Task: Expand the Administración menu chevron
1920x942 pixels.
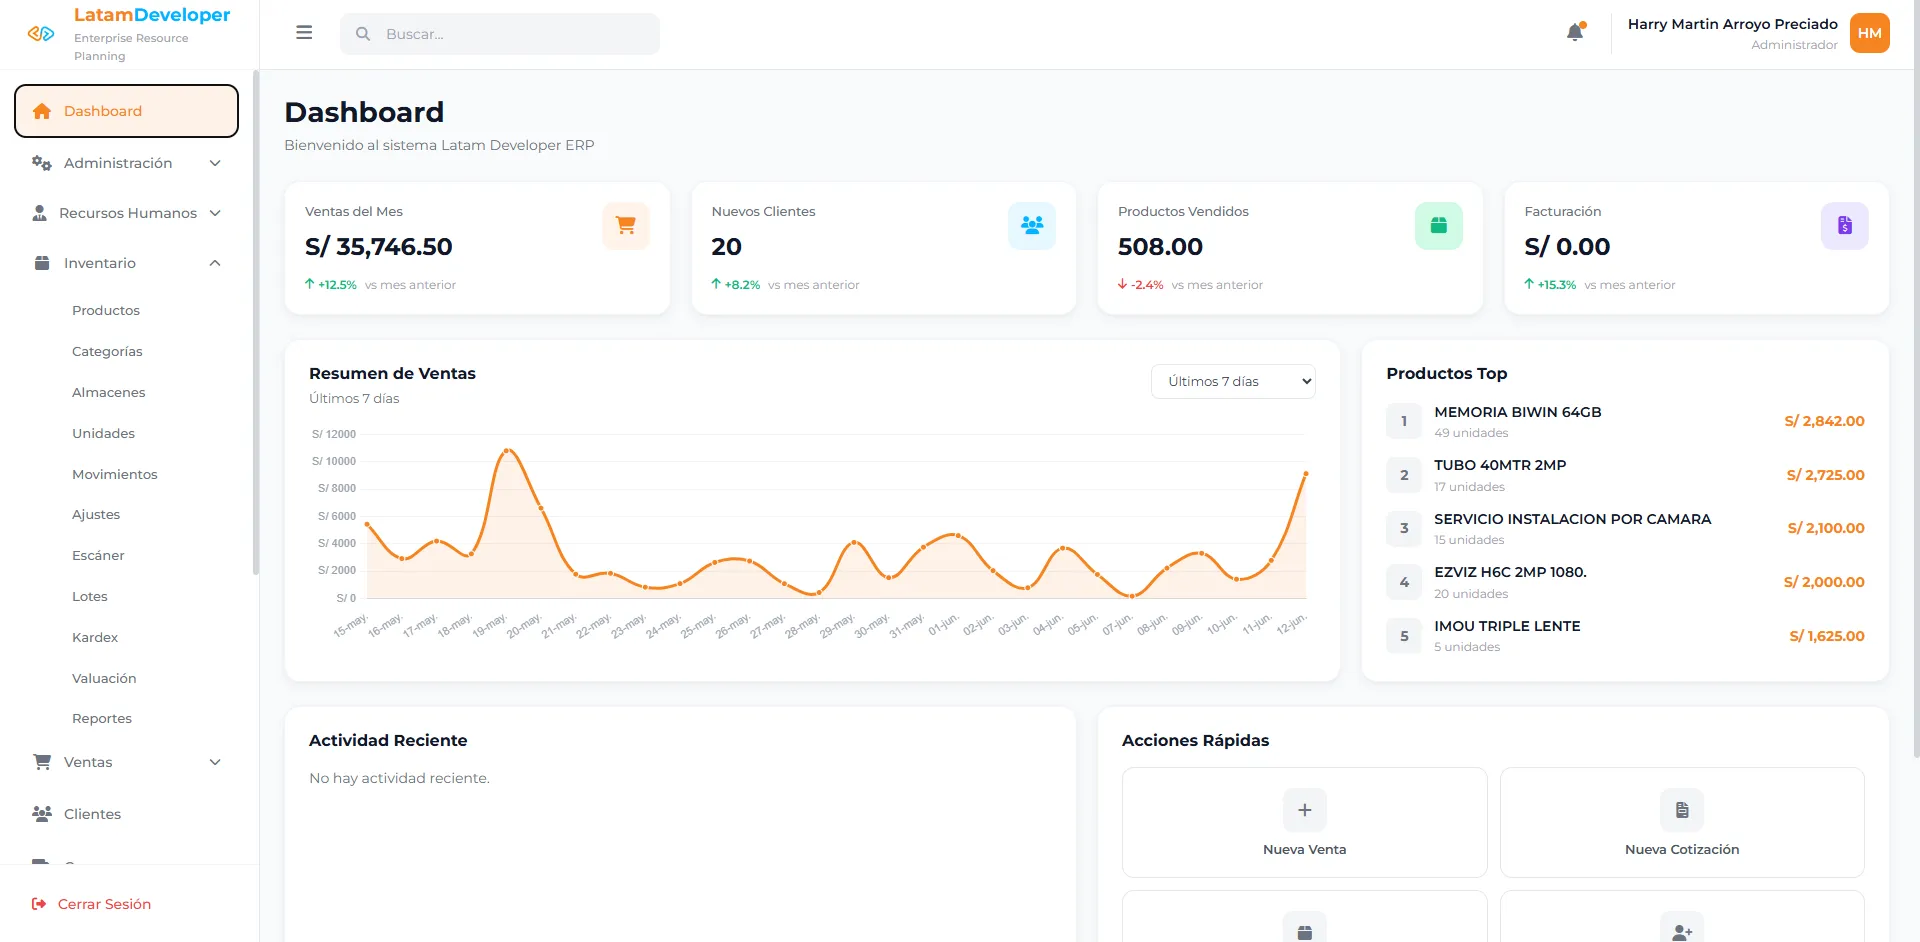Action: click(215, 163)
